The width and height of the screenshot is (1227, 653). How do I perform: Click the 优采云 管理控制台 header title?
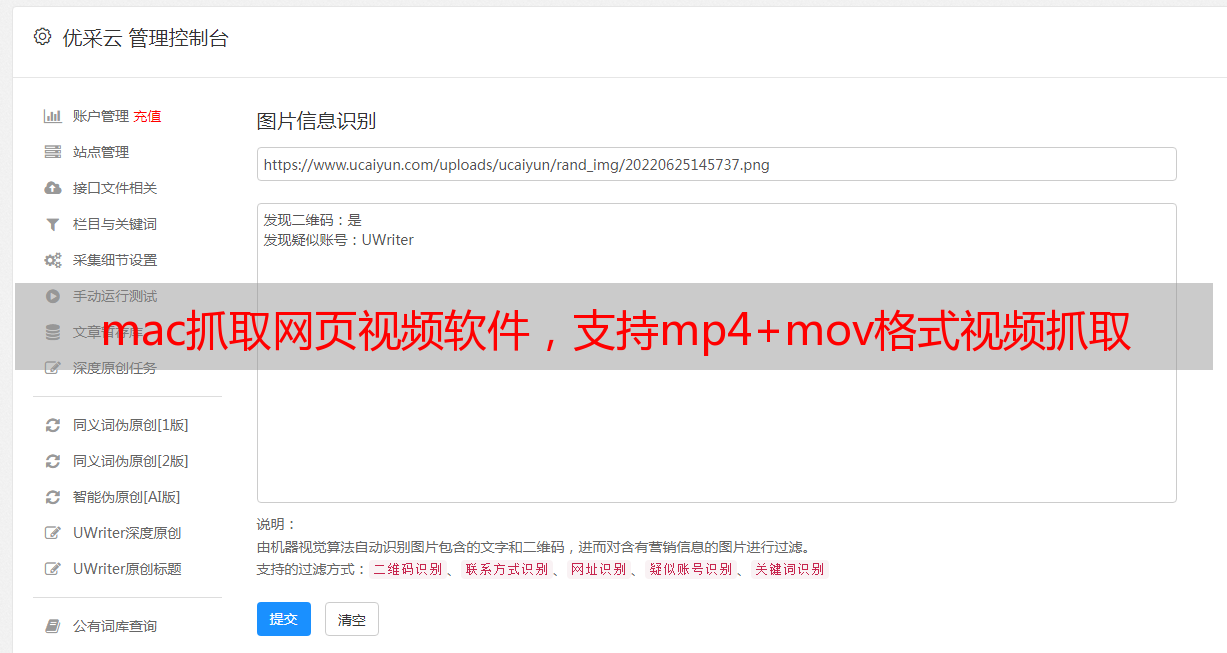click(145, 38)
